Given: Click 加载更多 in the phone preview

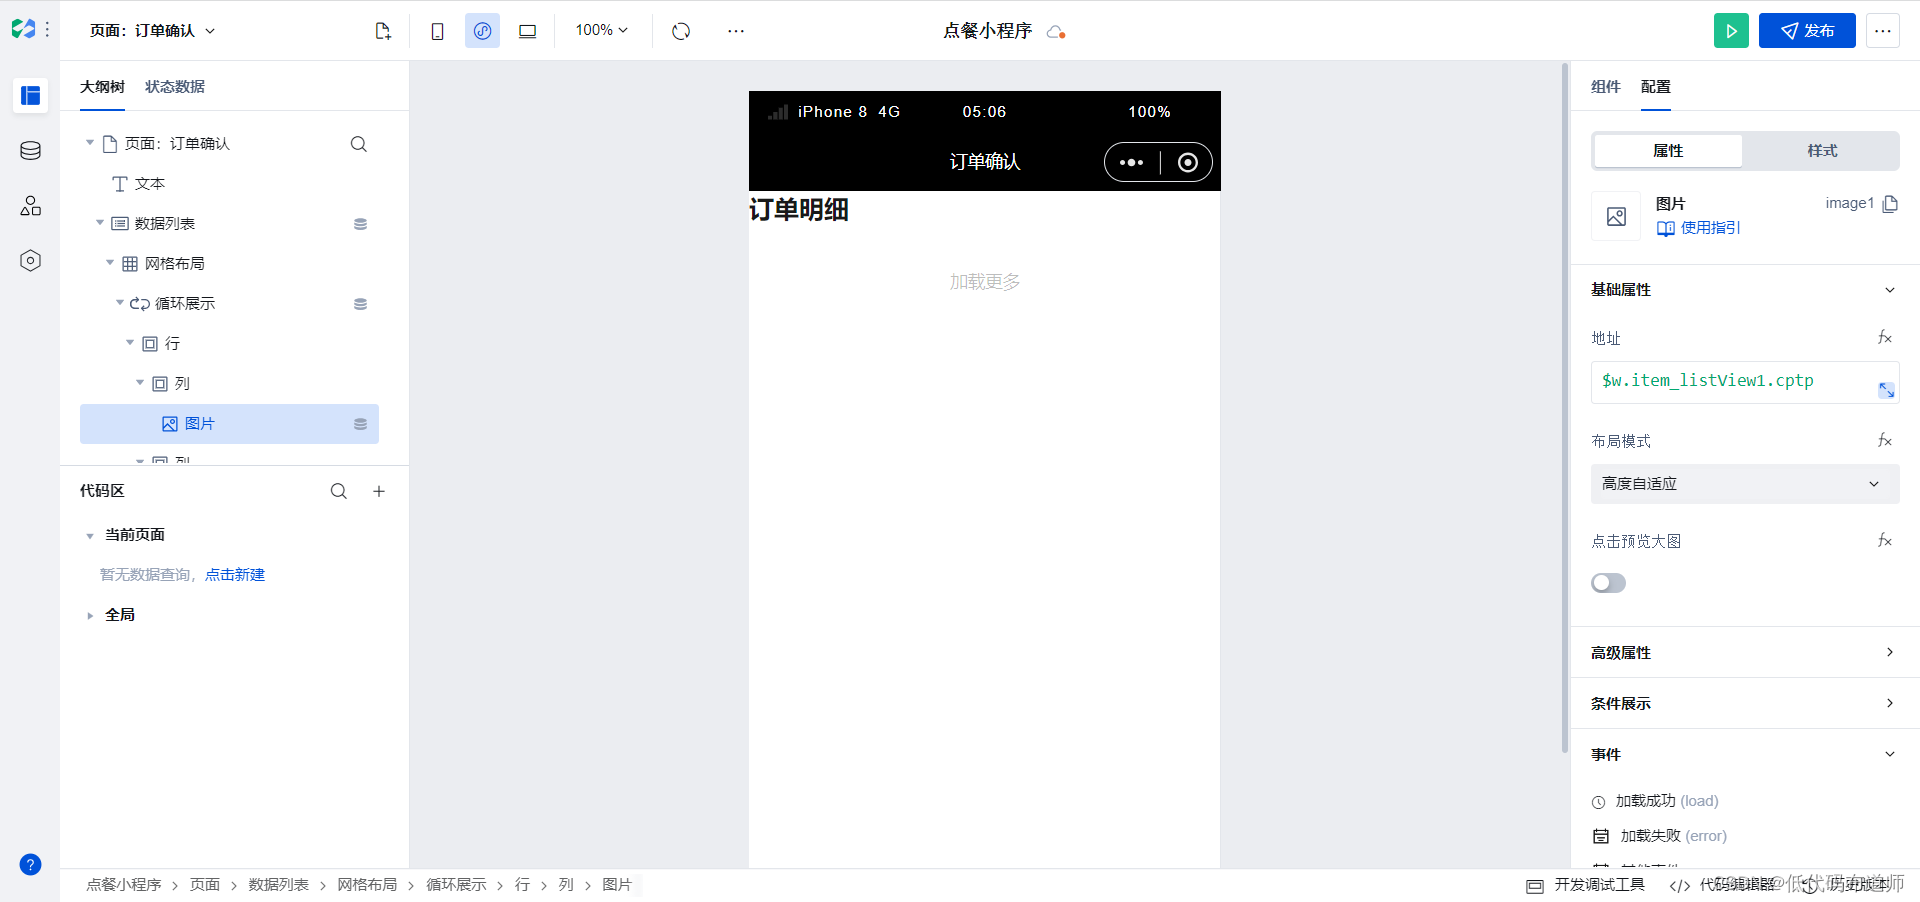Looking at the screenshot, I should (x=985, y=282).
